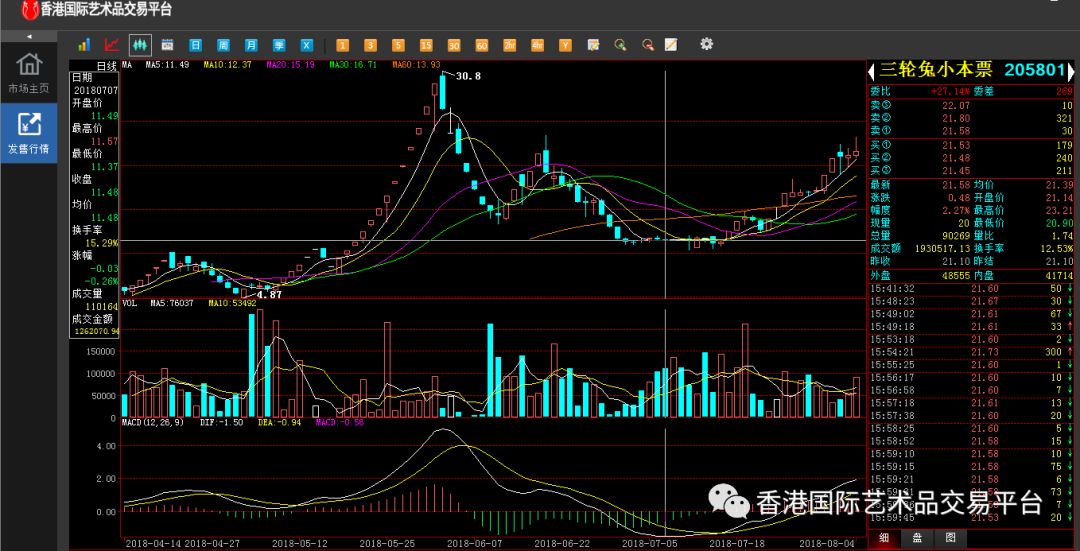Screen dimensions: 1080x551
Task: Select the quarterly (季) period button
Action: (x=279, y=45)
